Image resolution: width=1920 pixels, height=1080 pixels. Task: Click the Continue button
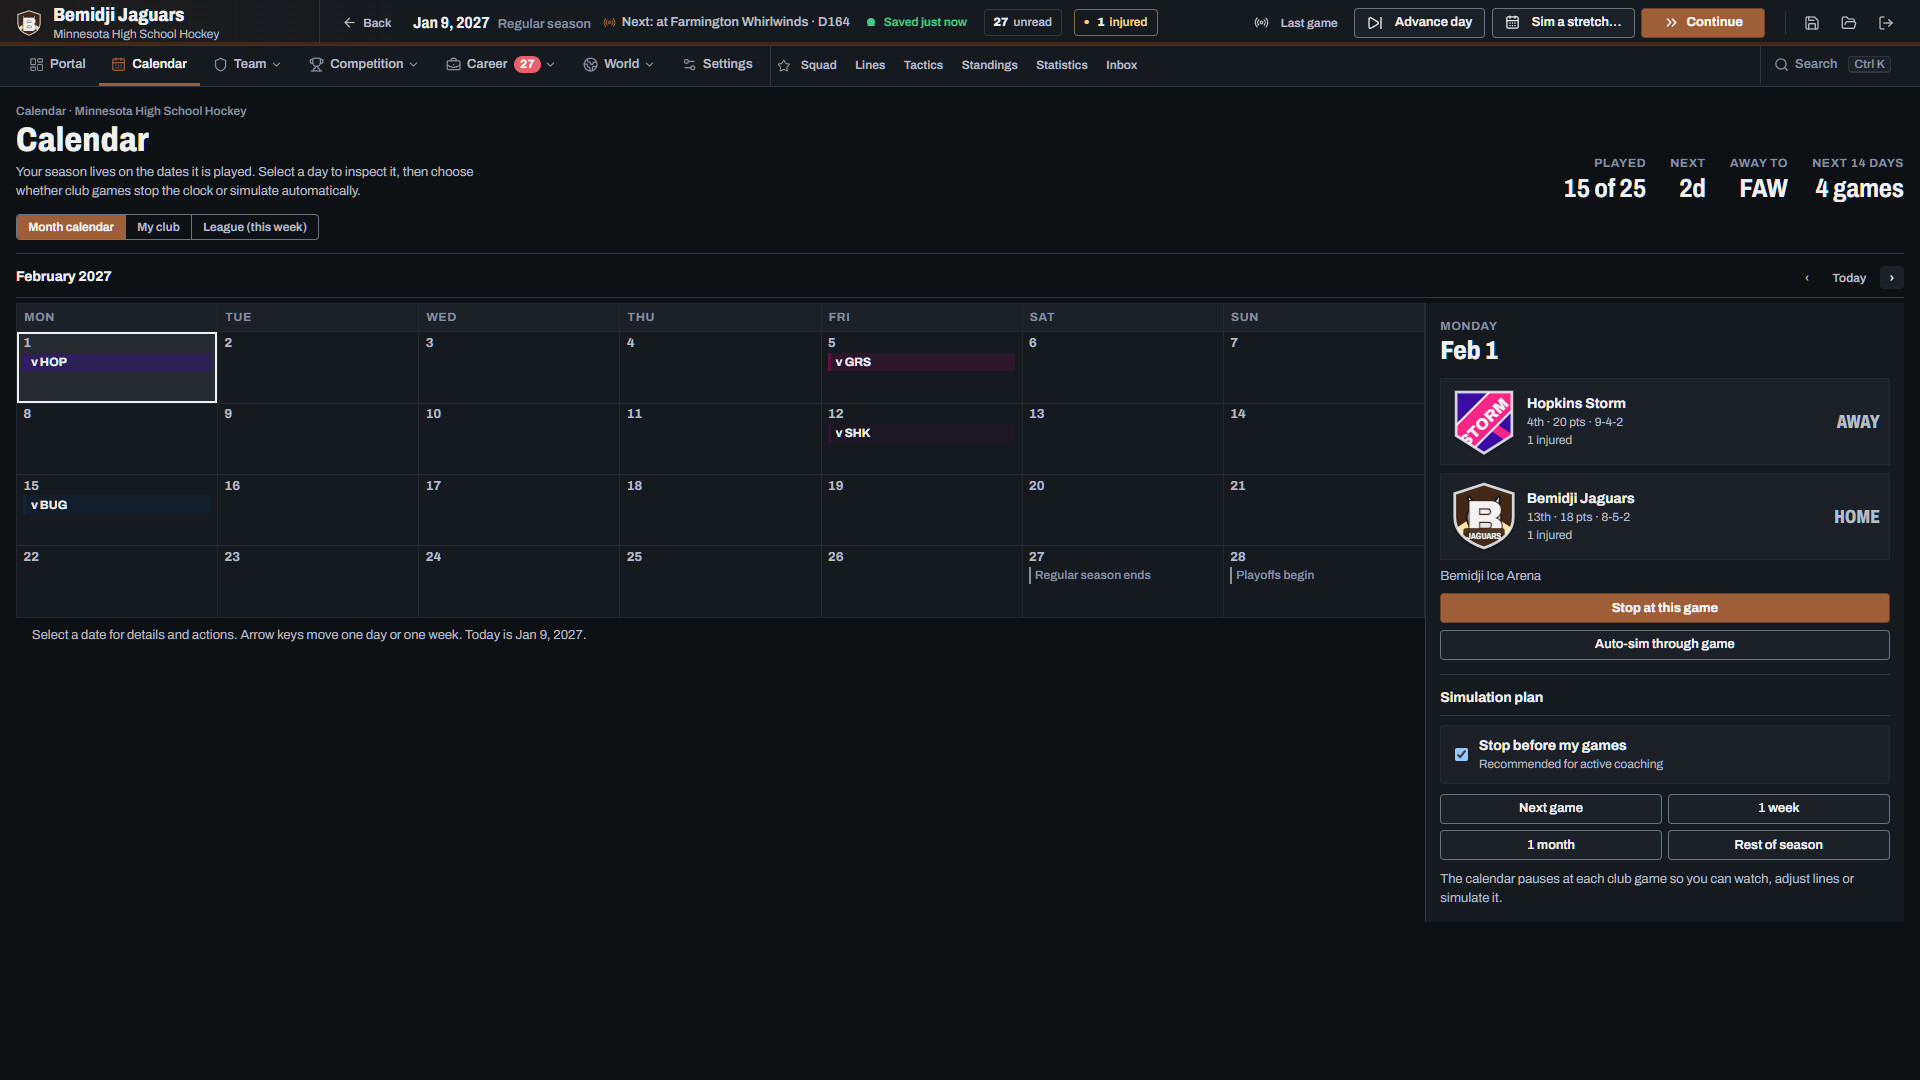(x=1702, y=23)
